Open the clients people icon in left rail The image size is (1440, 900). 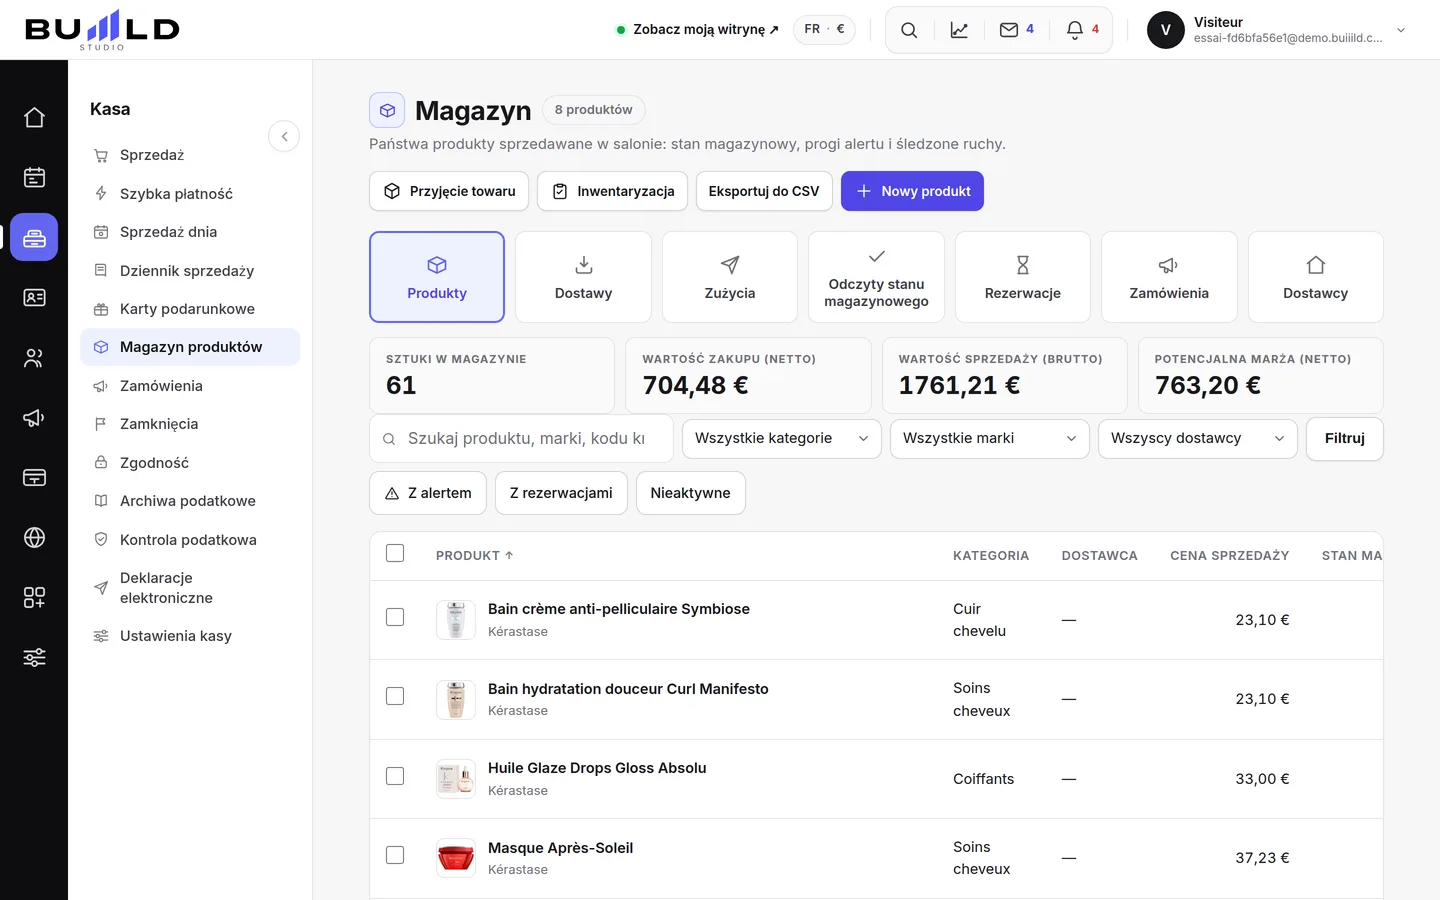tap(34, 358)
